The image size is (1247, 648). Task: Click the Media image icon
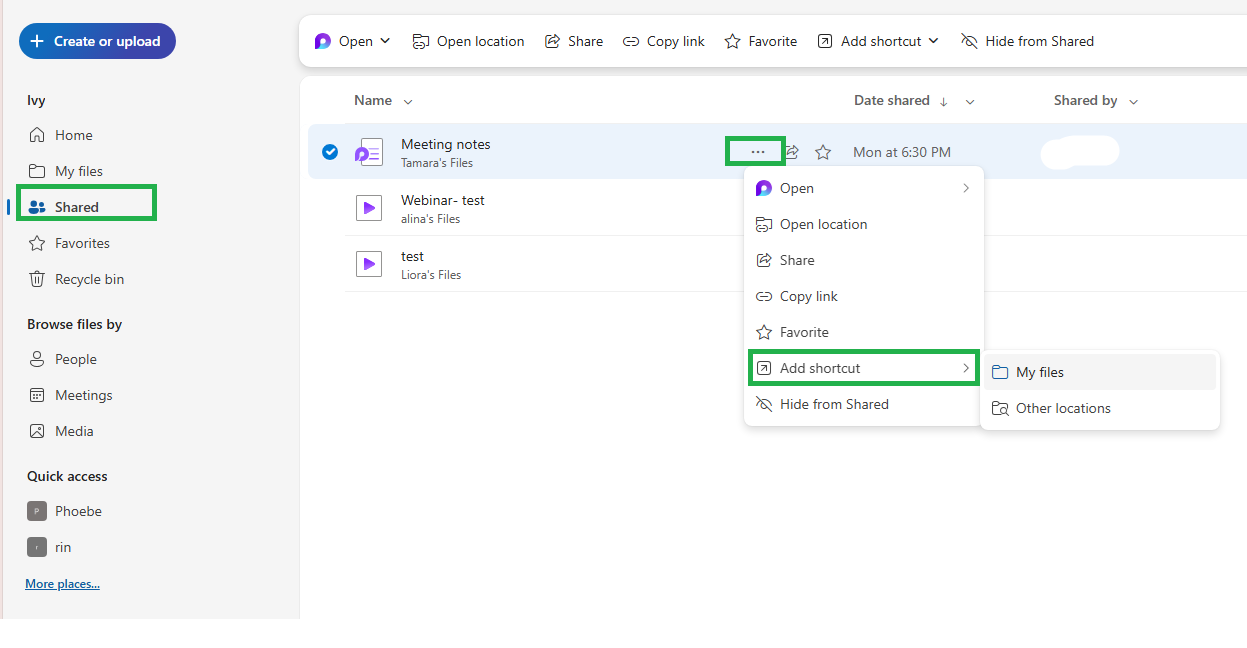[37, 431]
